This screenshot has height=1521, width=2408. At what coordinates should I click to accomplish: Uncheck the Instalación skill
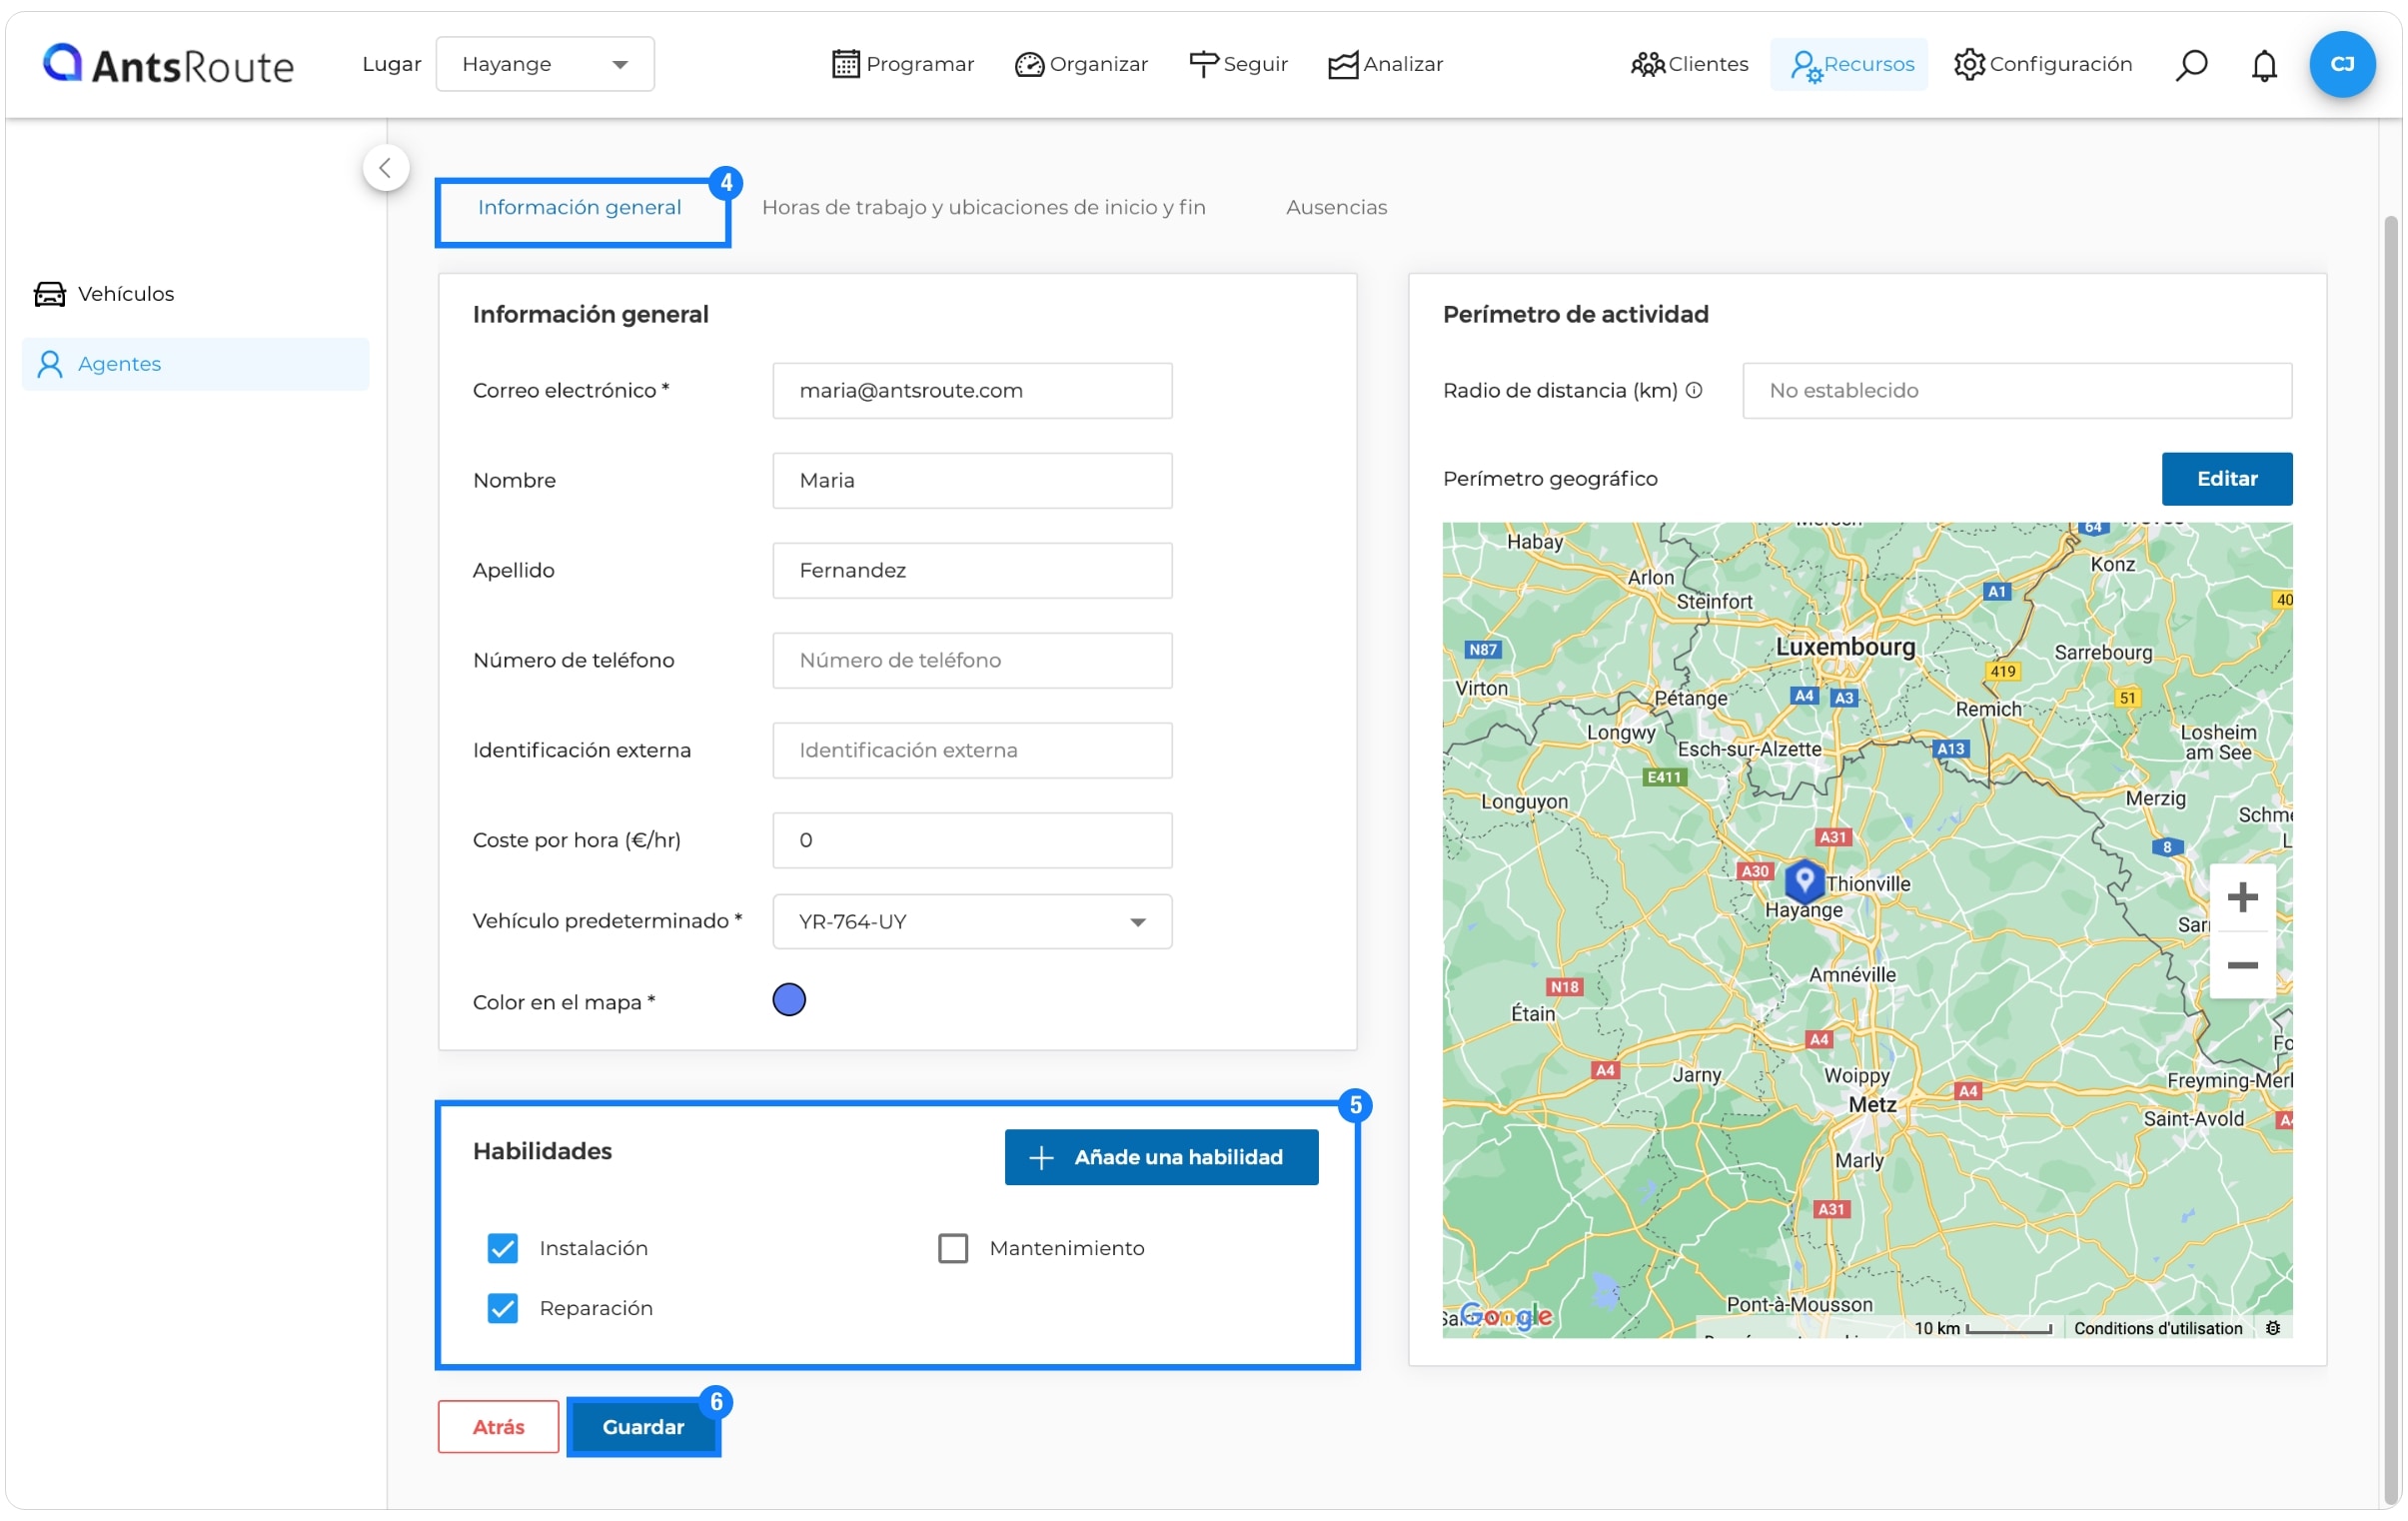click(503, 1248)
